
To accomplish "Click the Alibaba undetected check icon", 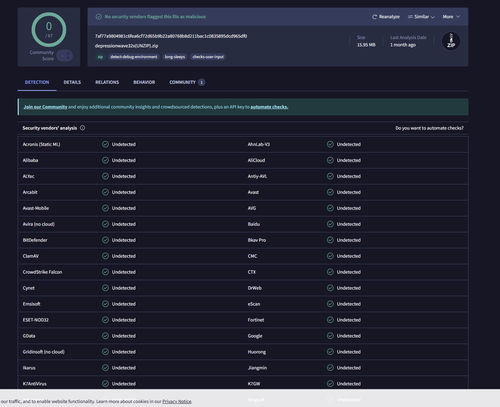I will [x=105, y=160].
